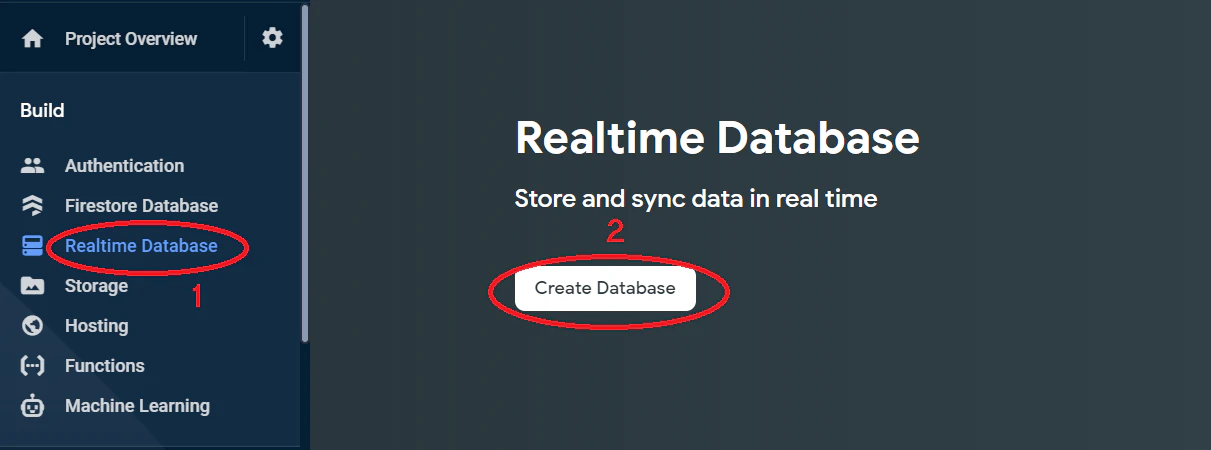Click the Hosting globe icon

click(x=33, y=326)
